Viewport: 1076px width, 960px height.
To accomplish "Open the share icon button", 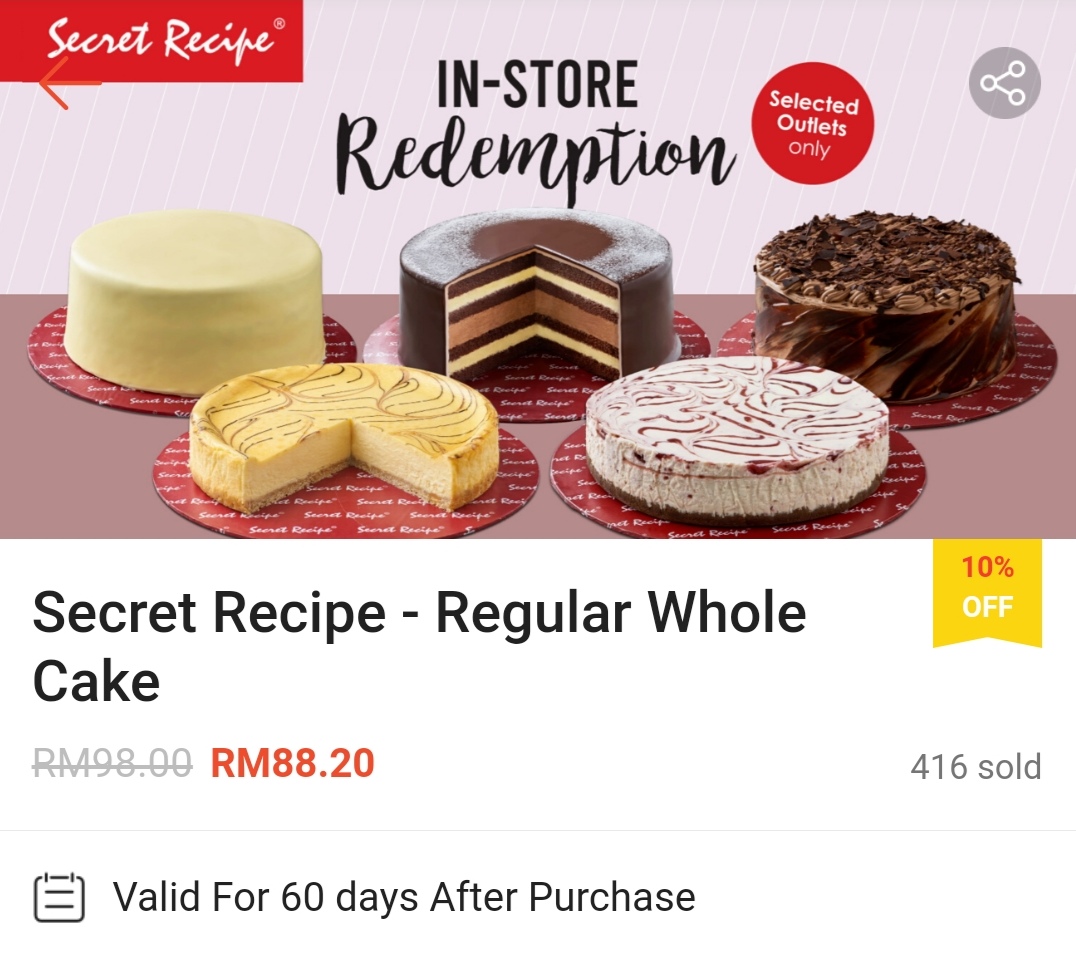I will point(1005,83).
